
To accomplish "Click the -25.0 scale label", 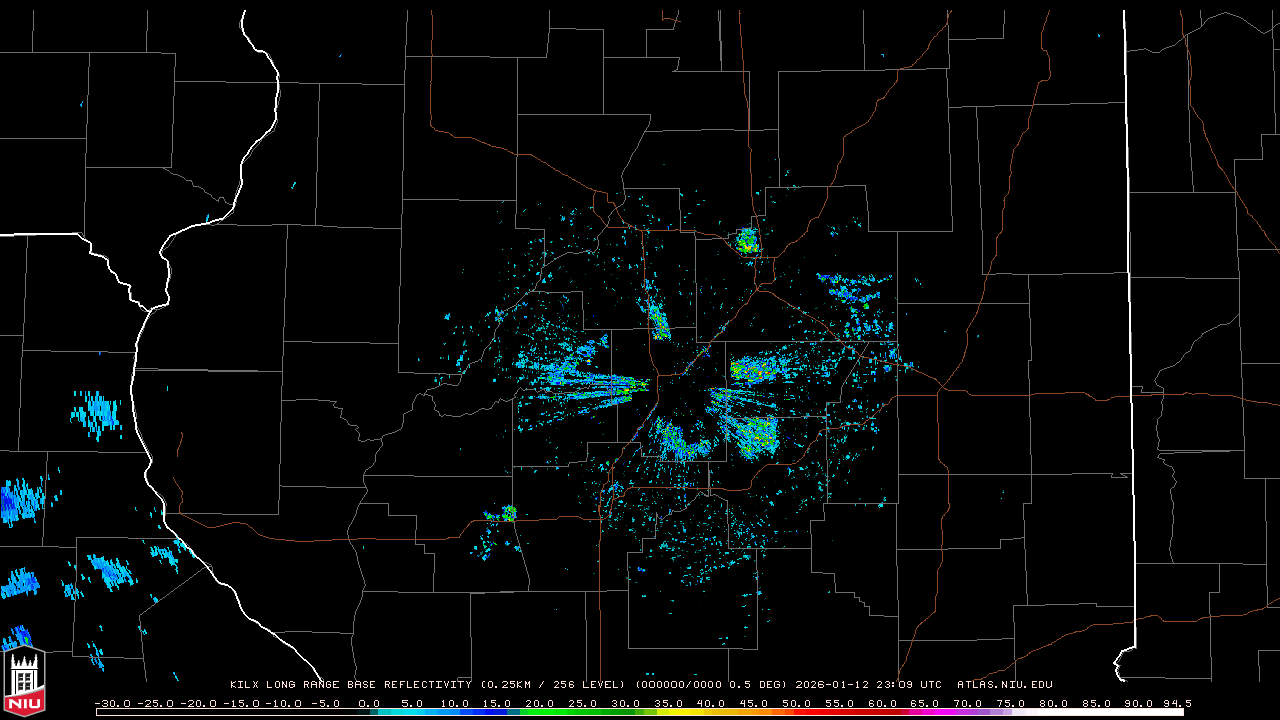I will click(x=154, y=703).
